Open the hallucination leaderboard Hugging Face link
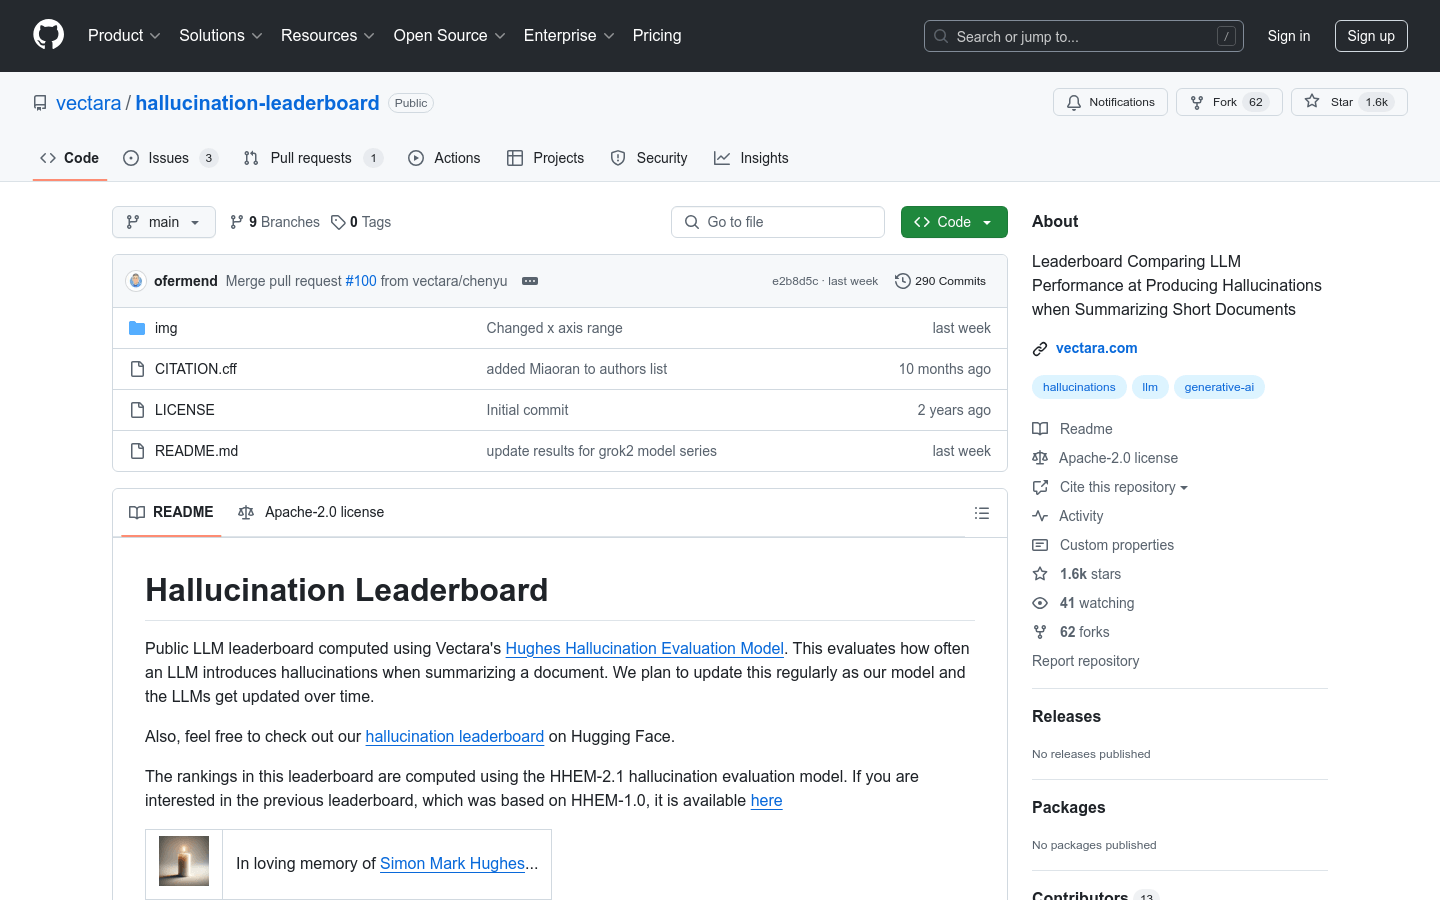The height and width of the screenshot is (900, 1440). point(455,736)
